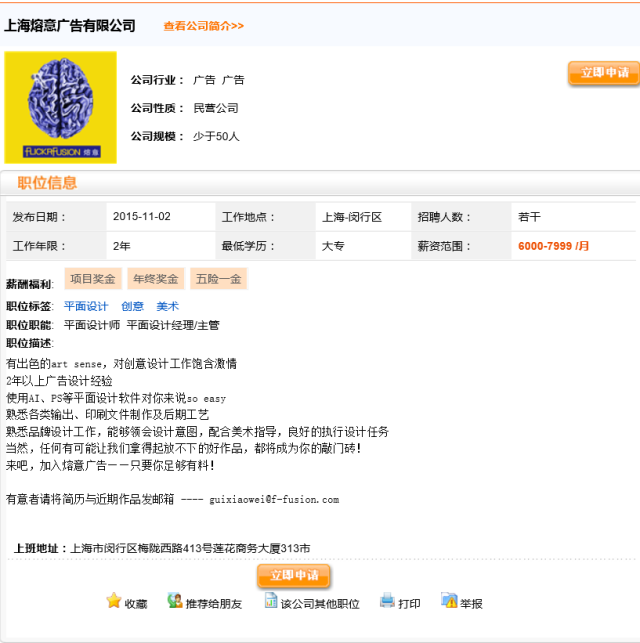Click the 职位信息 section heading
This screenshot has height=643, width=640.
coord(47,183)
